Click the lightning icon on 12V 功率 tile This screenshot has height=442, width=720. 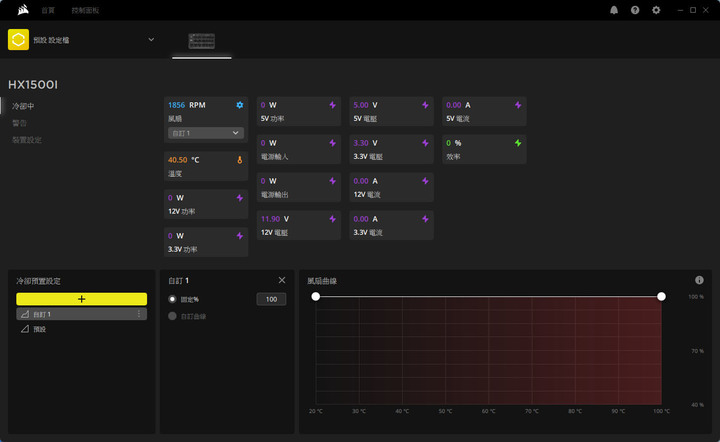(240, 198)
